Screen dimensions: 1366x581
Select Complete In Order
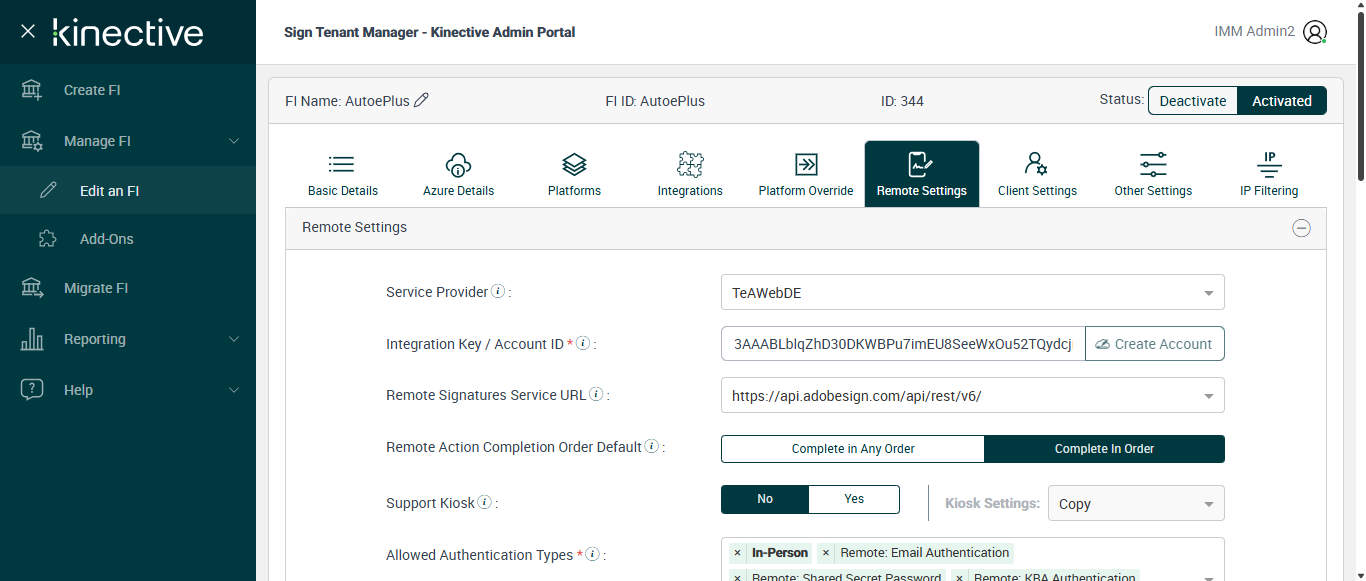coord(1104,449)
